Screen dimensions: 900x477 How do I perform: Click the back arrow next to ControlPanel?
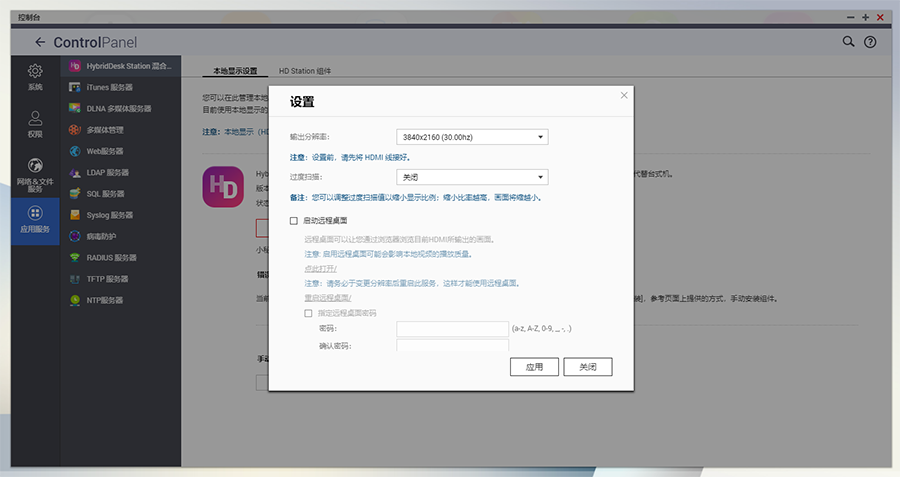(40, 42)
